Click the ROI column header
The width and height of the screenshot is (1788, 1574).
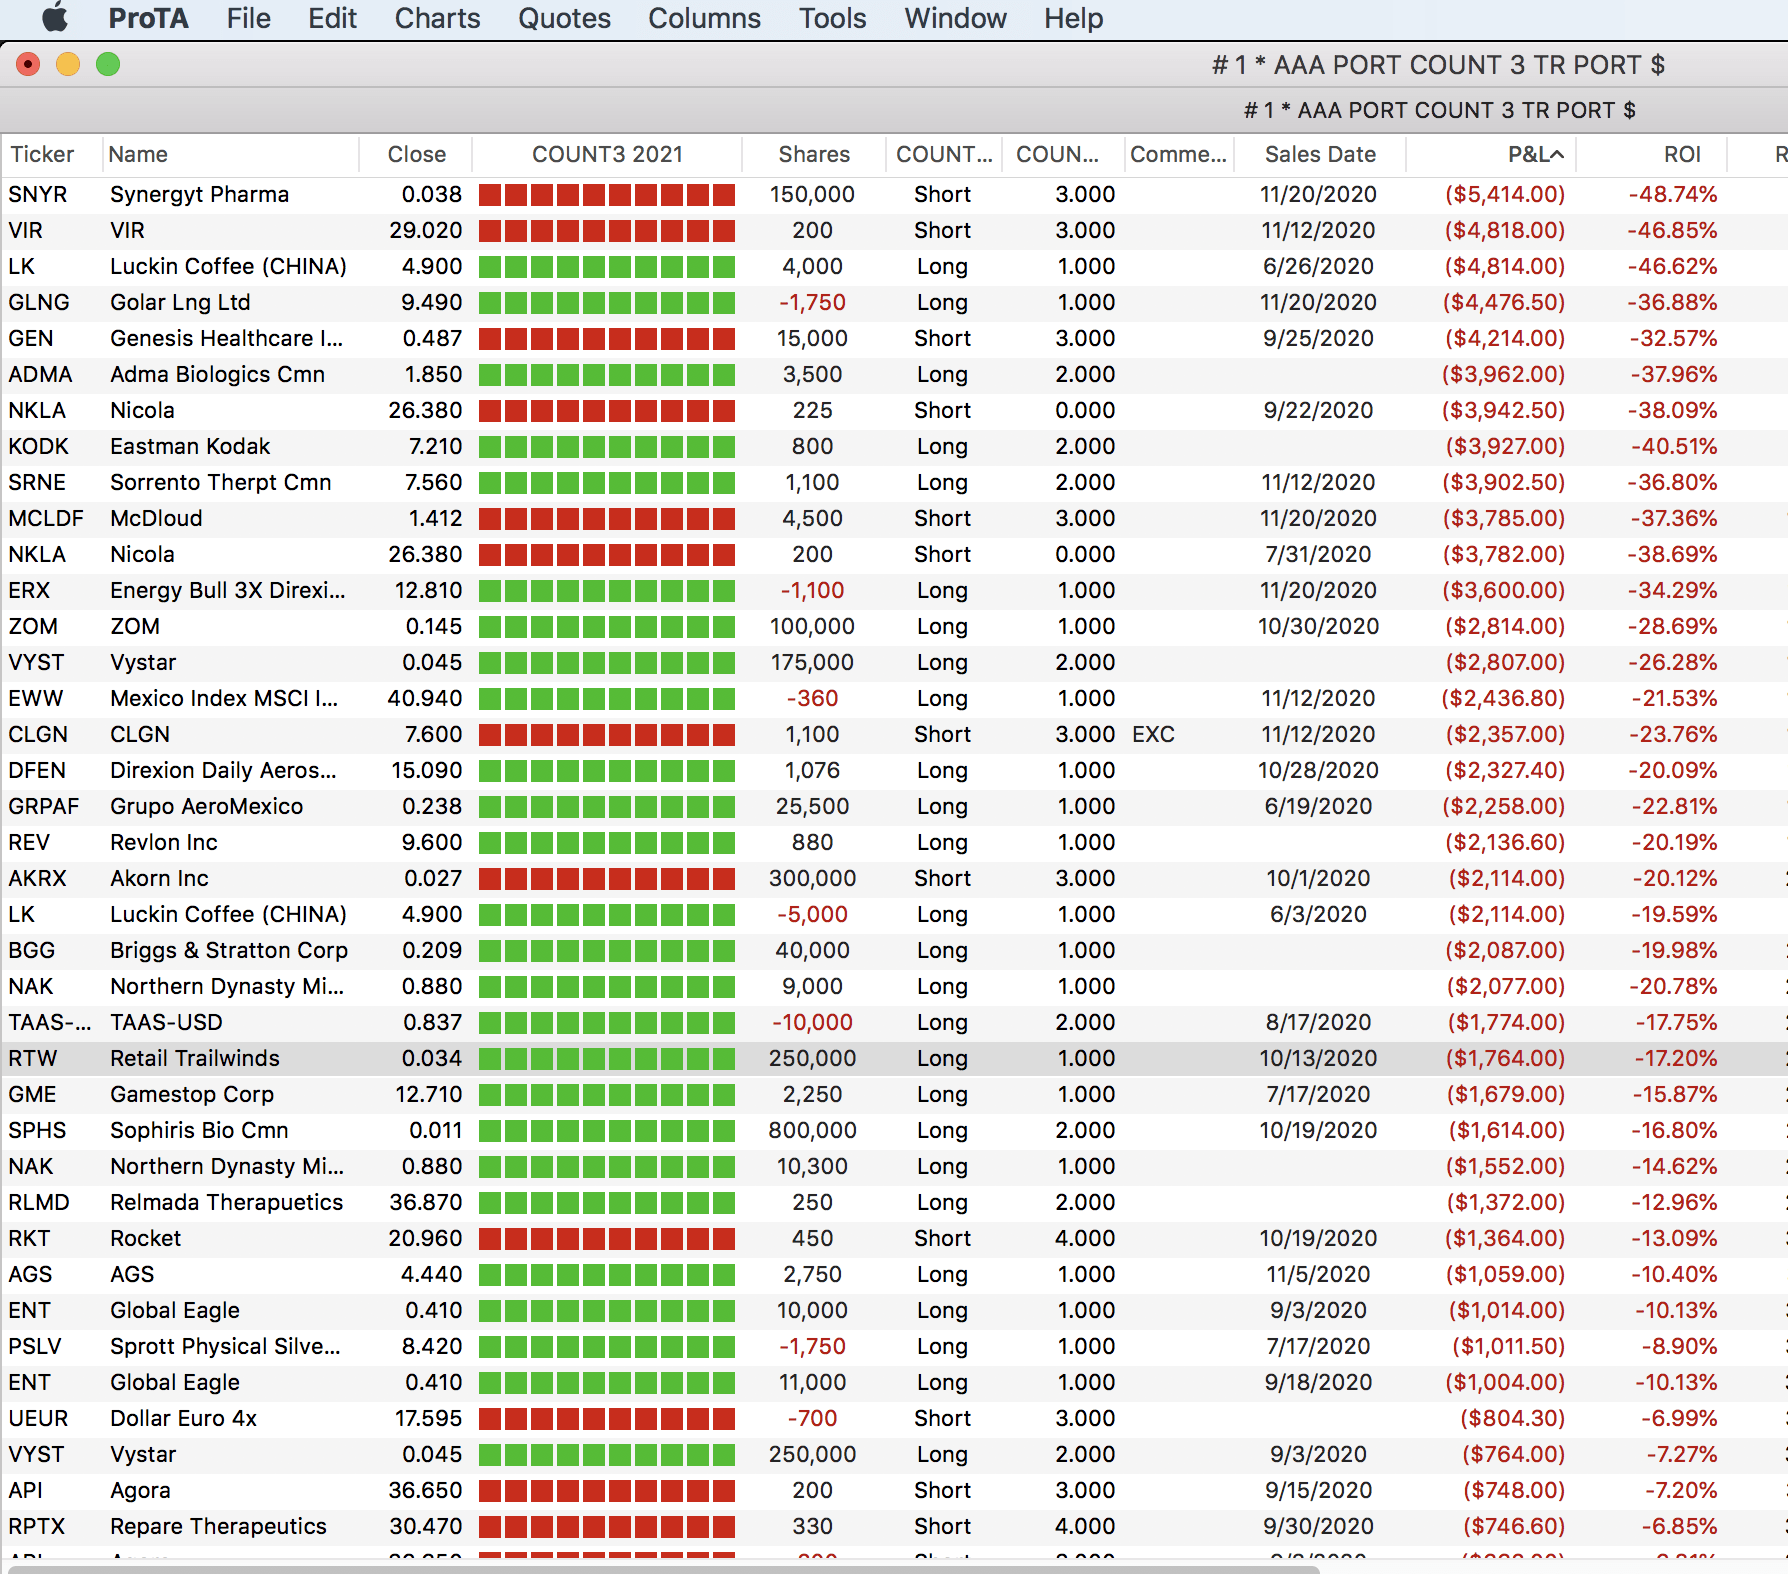[1681, 155]
